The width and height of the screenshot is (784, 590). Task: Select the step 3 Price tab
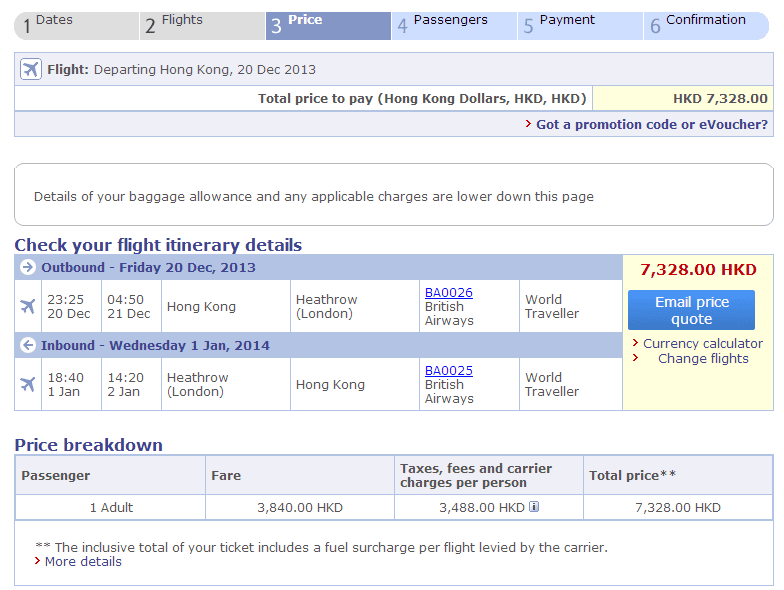point(328,26)
